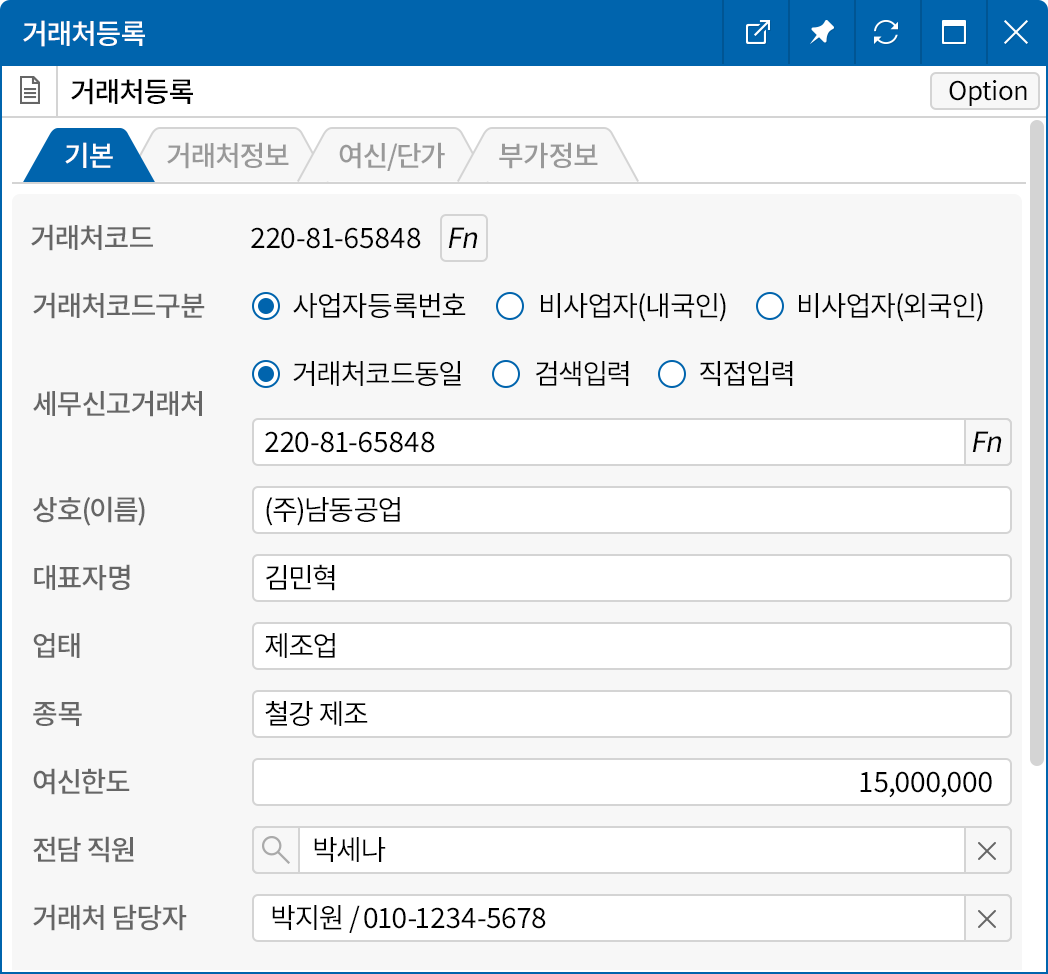The image size is (1048, 974).
Task: Open the 여신/단가 tab
Action: click(391, 156)
